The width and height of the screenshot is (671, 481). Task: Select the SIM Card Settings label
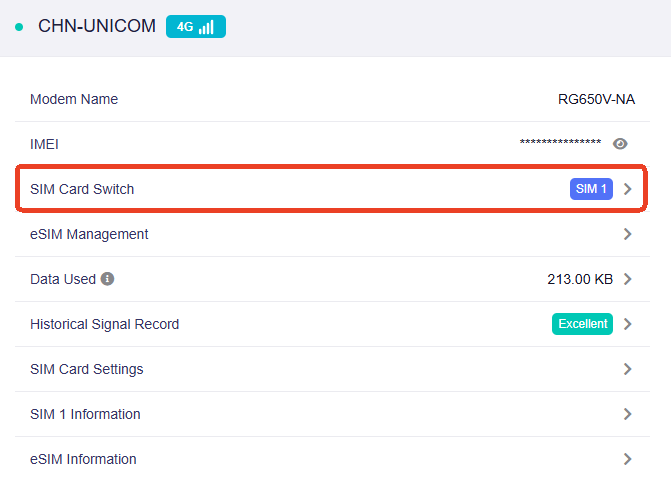(x=87, y=369)
